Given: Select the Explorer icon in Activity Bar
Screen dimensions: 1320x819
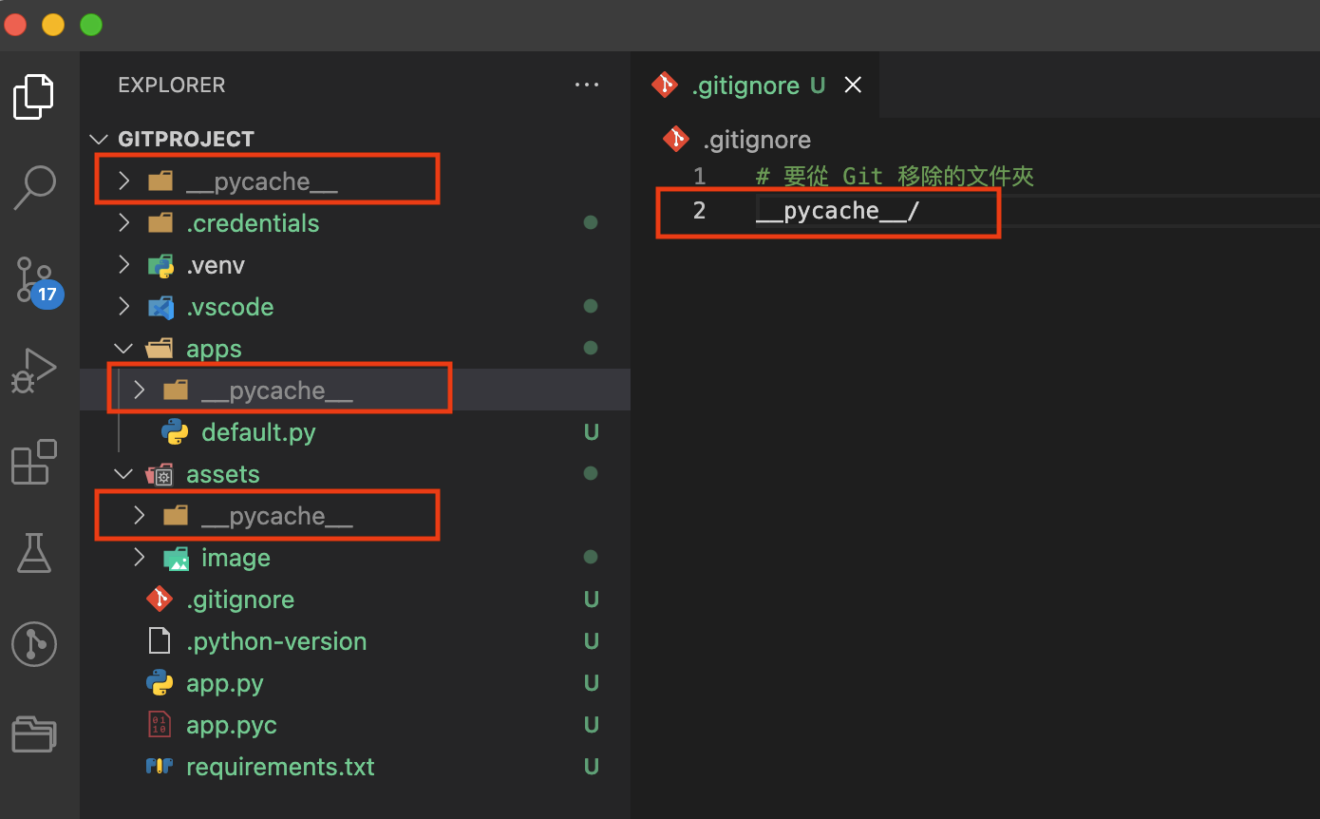Looking at the screenshot, I should [33, 96].
